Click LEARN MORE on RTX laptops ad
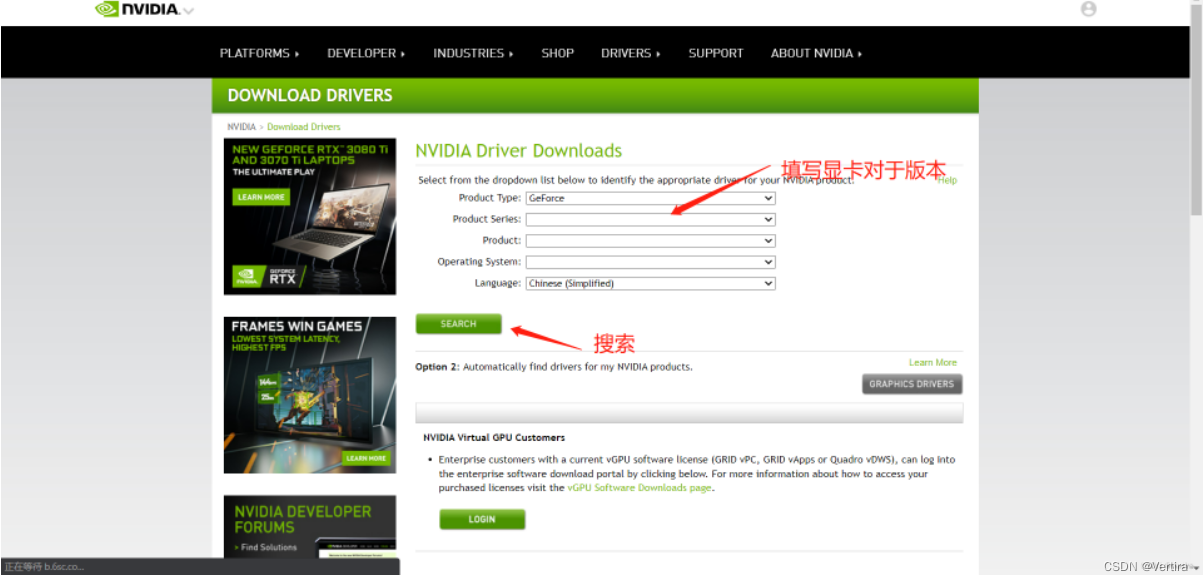This screenshot has width=1203, height=581. (261, 197)
